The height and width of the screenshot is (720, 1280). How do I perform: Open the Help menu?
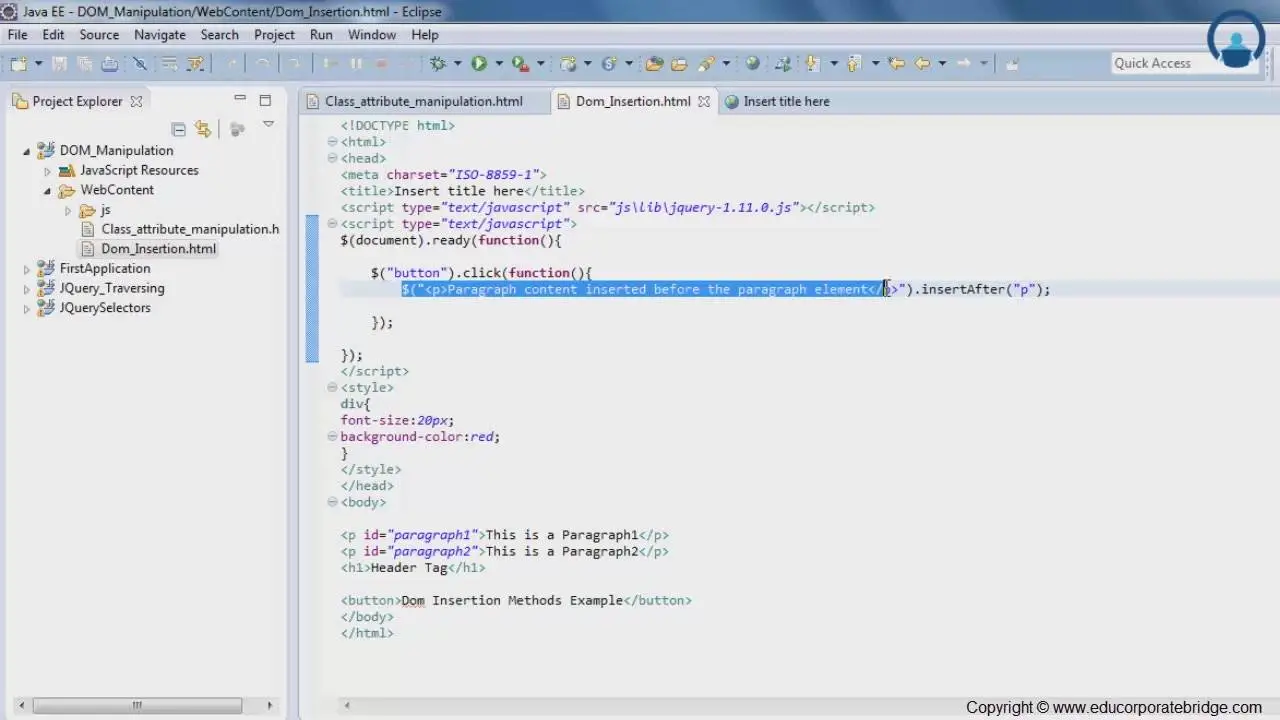tap(425, 34)
